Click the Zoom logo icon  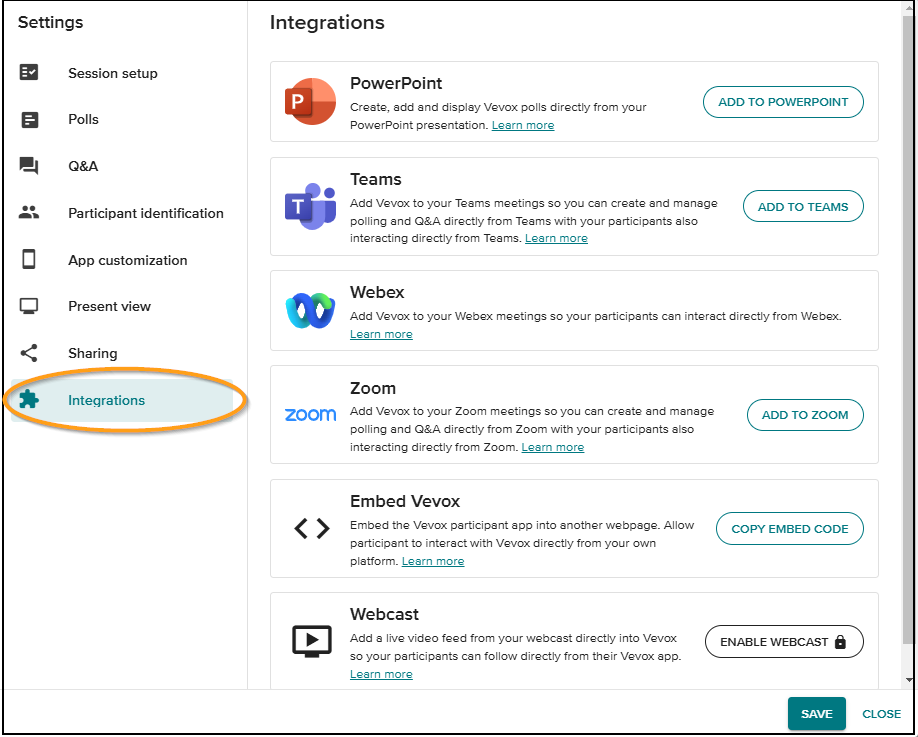pos(310,414)
